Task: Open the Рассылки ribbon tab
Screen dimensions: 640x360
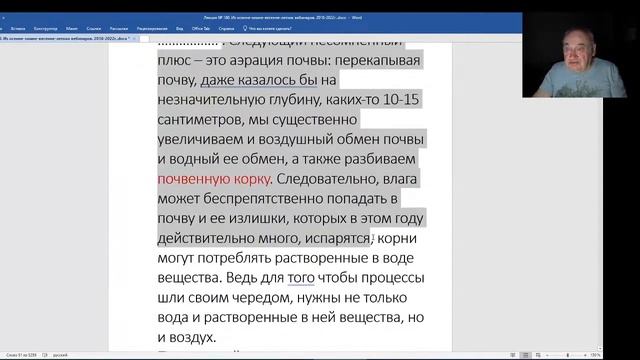Action: point(119,29)
